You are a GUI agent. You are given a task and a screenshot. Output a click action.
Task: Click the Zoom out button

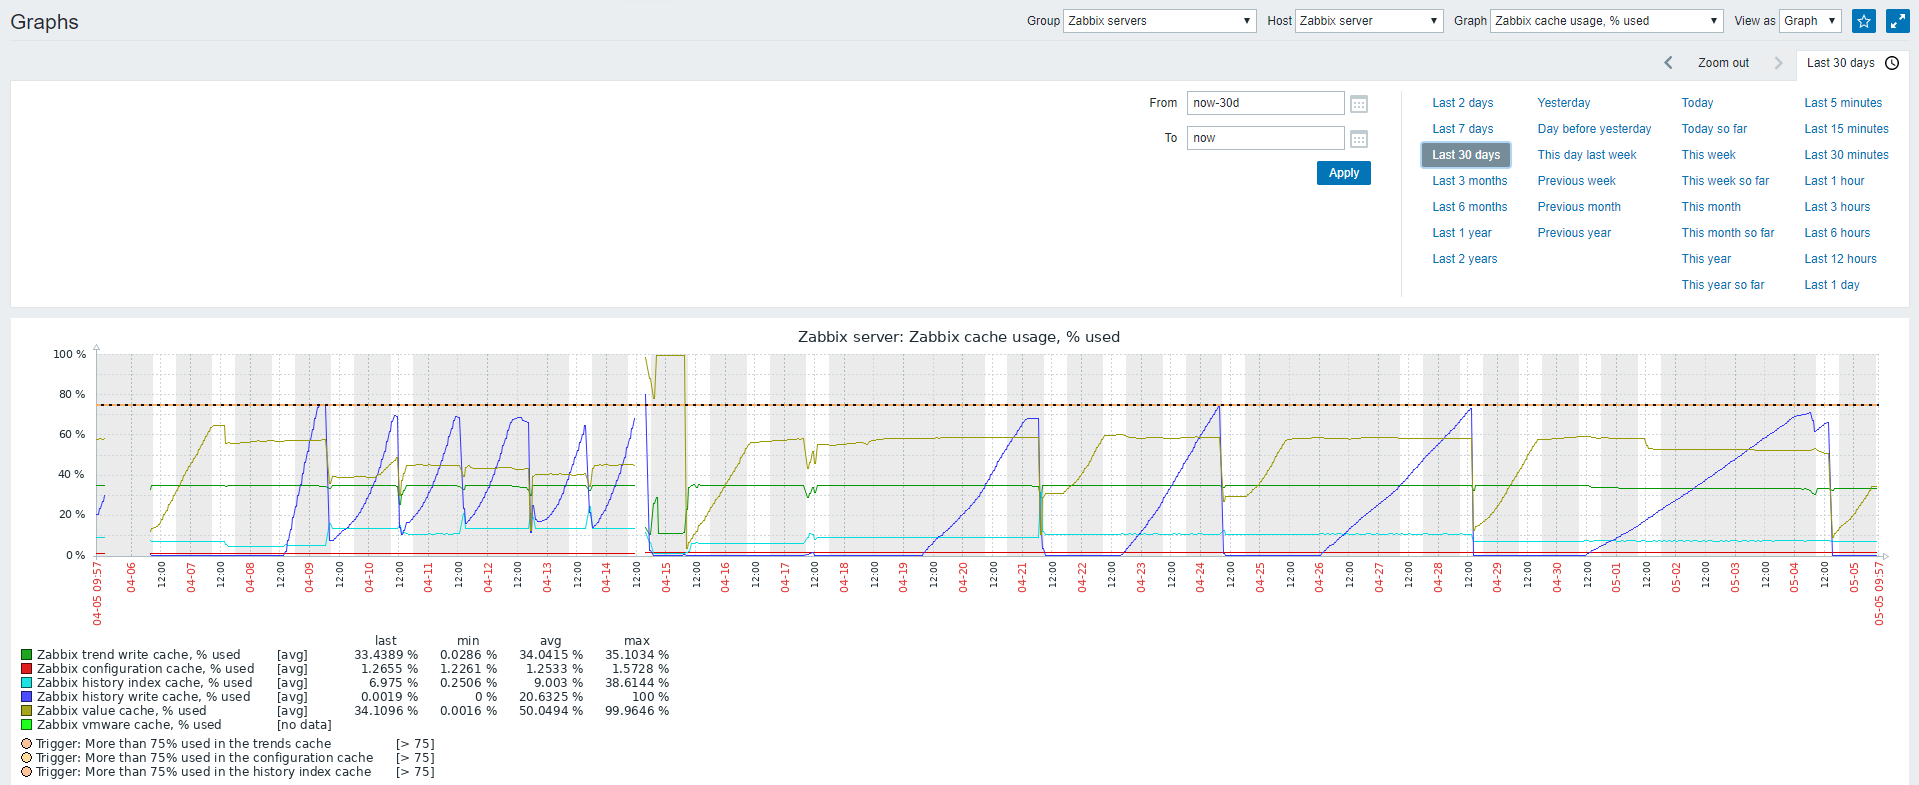tap(1723, 63)
